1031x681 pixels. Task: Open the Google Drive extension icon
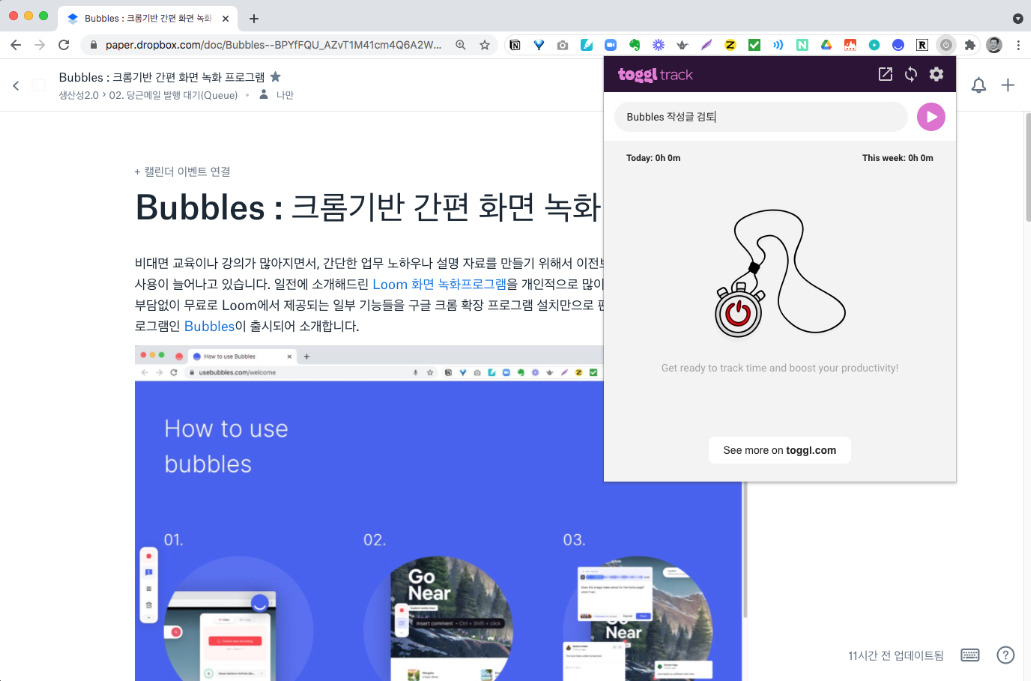point(826,45)
